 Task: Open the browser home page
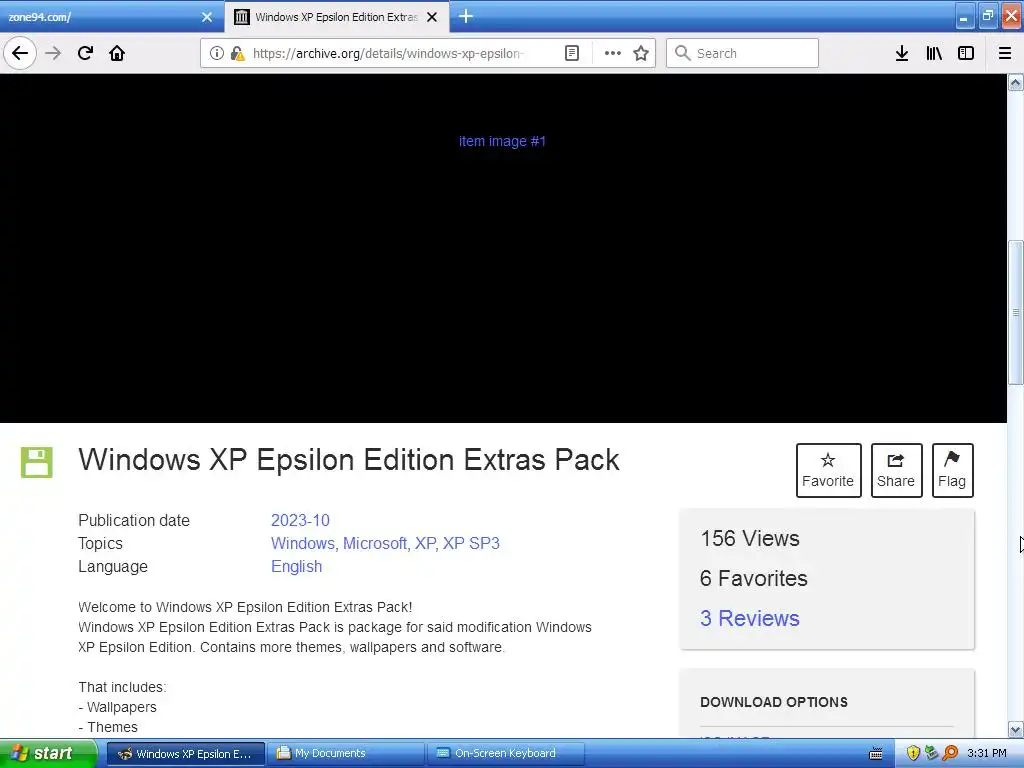click(x=117, y=53)
